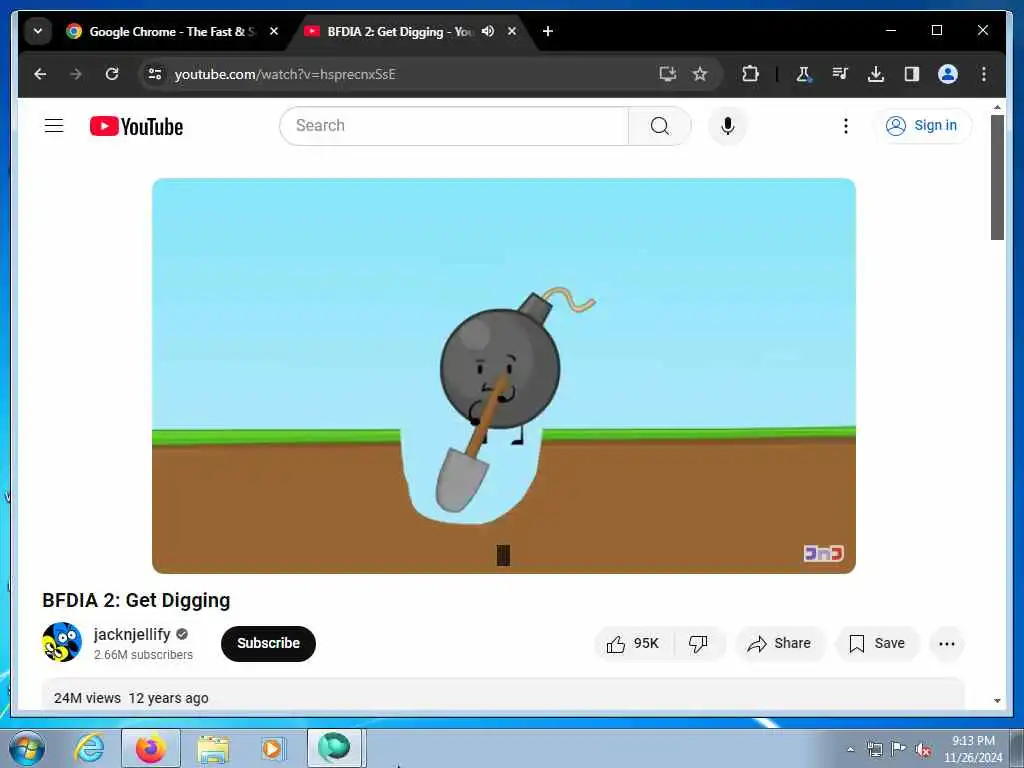Bookmark this page with star icon
Image resolution: width=1024 pixels, height=768 pixels.
pyautogui.click(x=700, y=74)
